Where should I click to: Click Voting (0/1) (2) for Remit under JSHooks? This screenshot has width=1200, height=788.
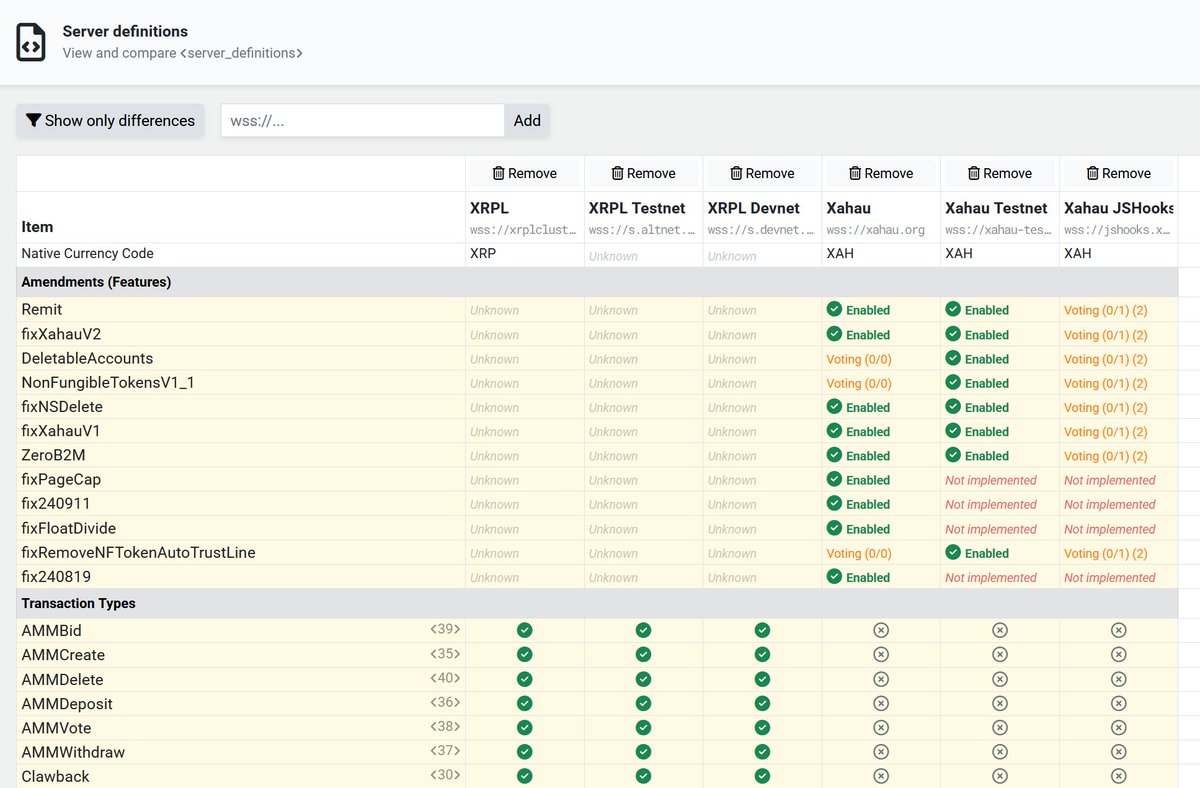click(1106, 310)
